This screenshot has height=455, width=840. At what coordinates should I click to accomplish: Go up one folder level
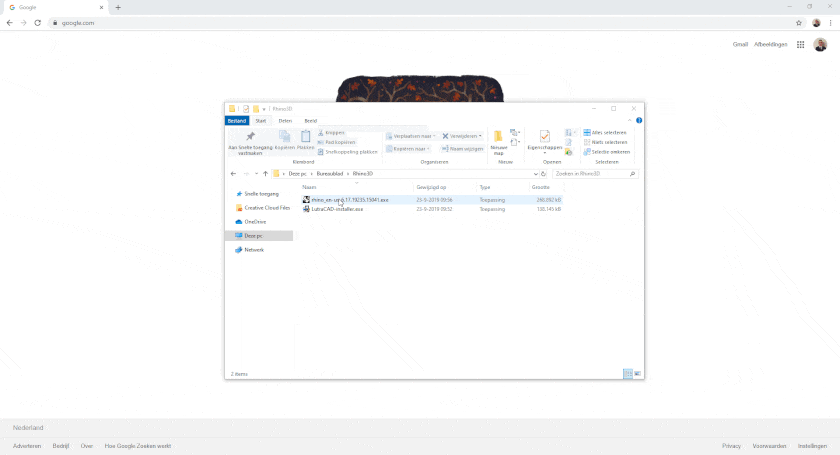pyautogui.click(x=265, y=174)
